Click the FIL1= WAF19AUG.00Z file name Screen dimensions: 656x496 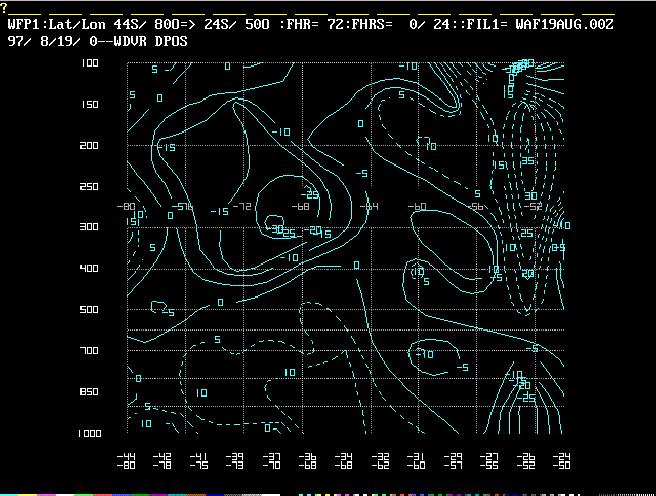click(540, 24)
